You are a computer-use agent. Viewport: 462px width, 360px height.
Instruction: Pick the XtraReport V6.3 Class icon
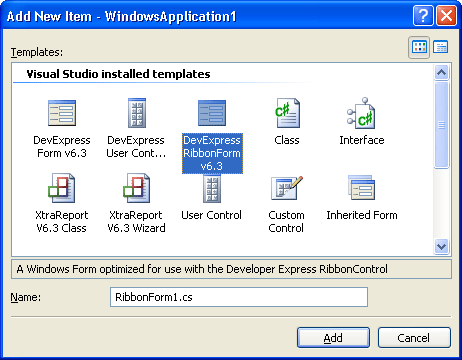coord(62,188)
